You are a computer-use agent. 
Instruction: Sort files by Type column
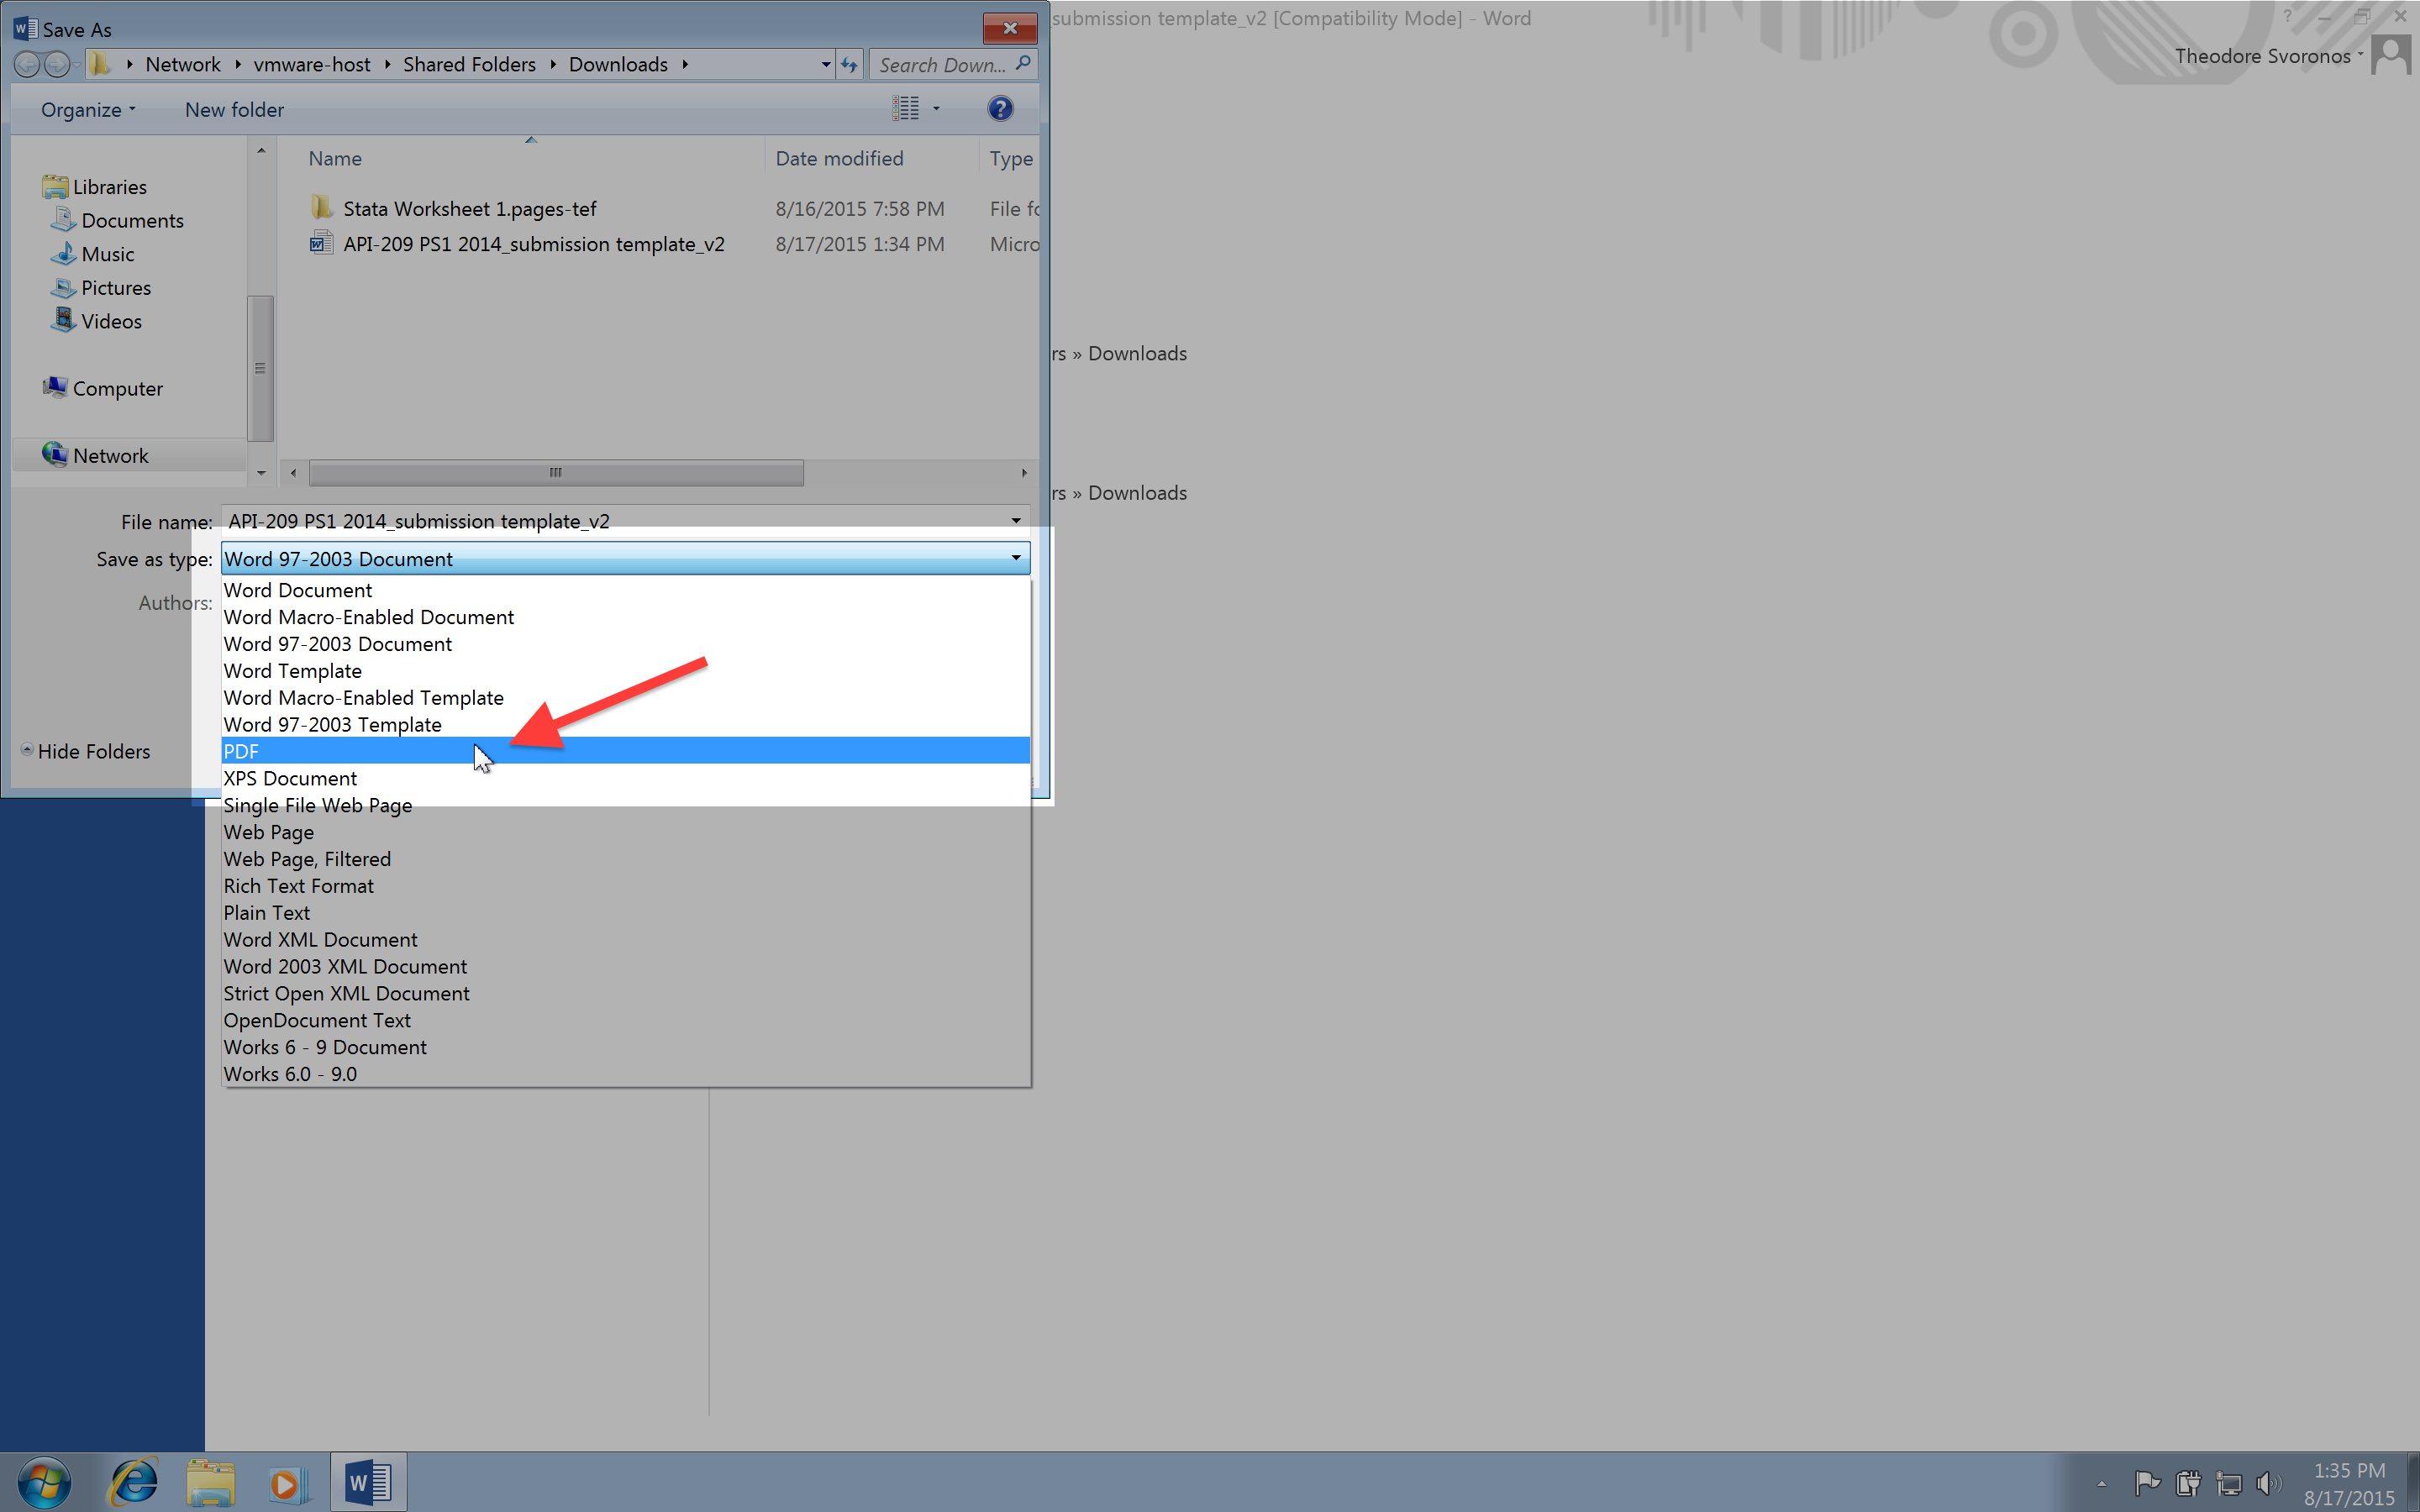1011,158
